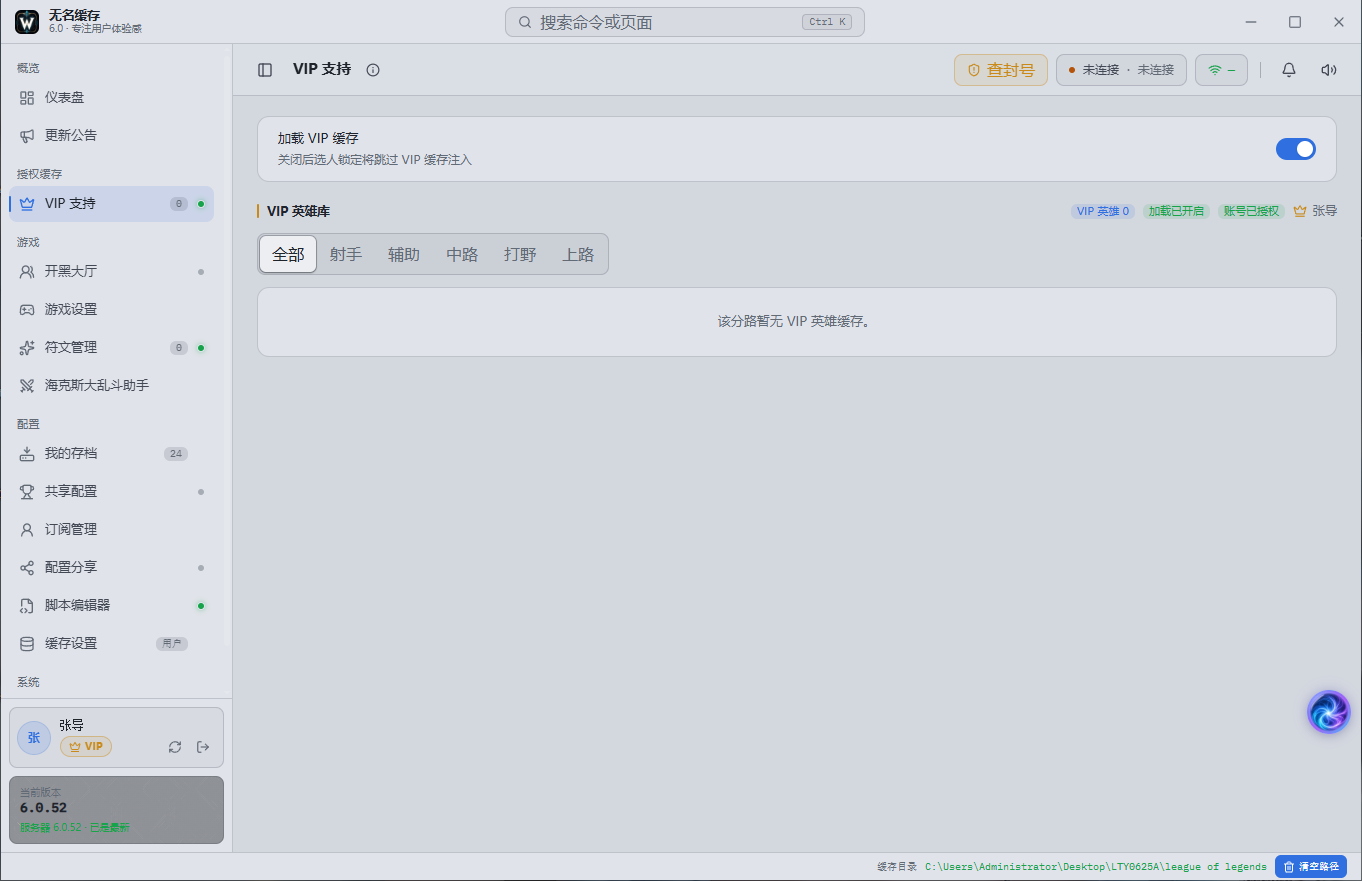The image size is (1362, 881).
Task: Select the 全部 tab
Action: click(288, 255)
